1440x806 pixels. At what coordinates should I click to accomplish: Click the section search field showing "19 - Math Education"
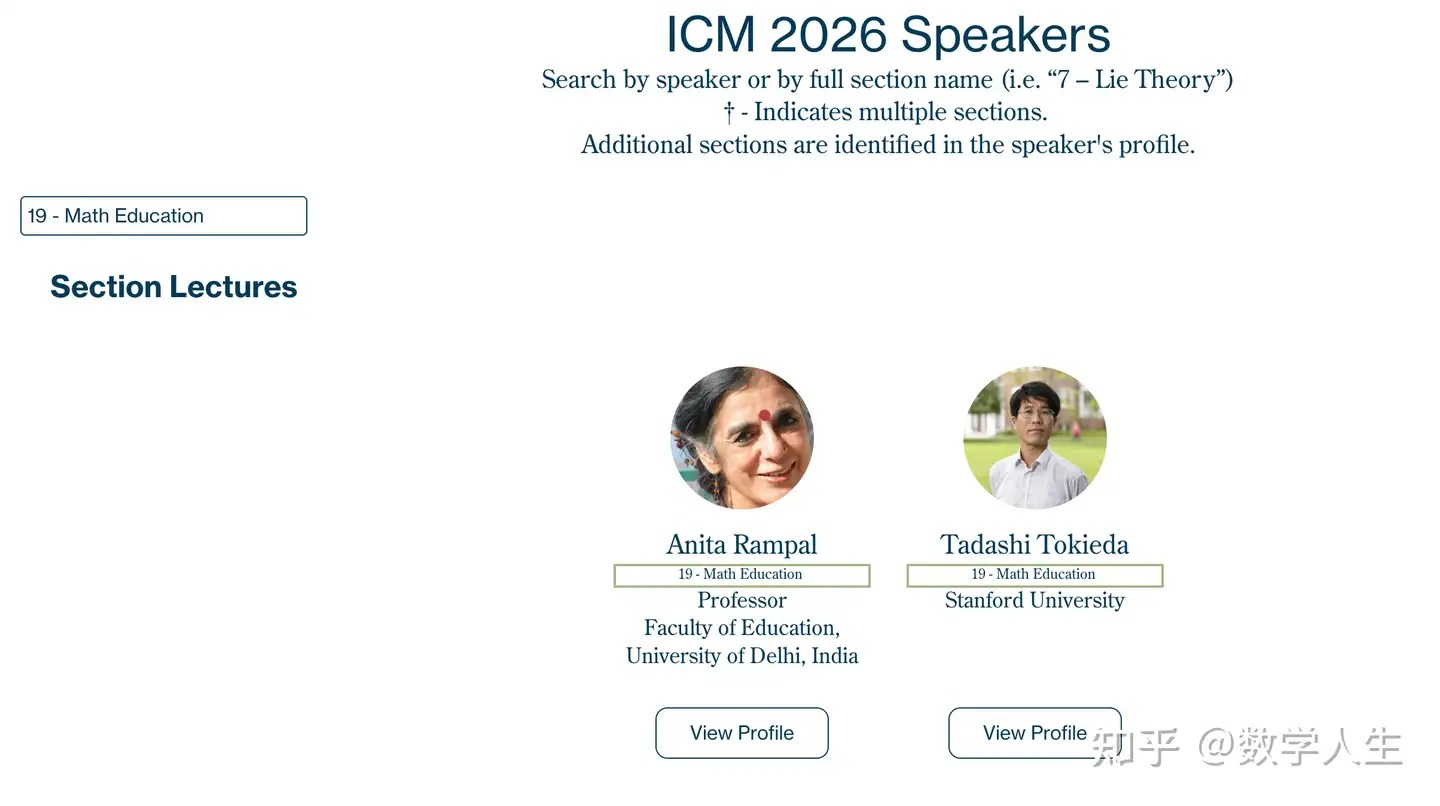[x=163, y=216]
